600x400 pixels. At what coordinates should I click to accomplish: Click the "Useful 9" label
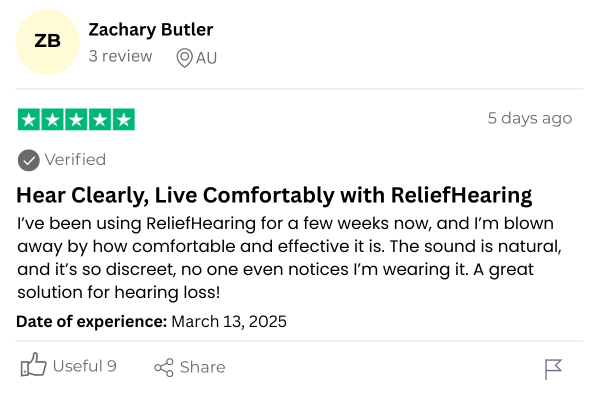coord(84,366)
